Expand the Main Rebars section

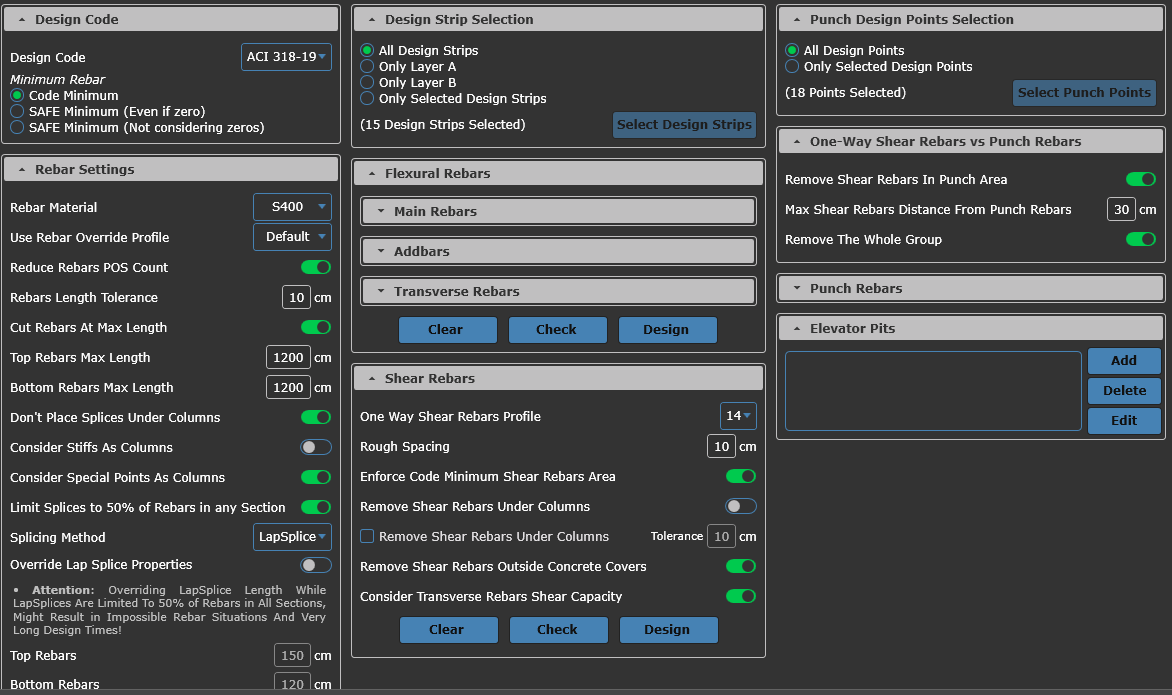coord(558,211)
